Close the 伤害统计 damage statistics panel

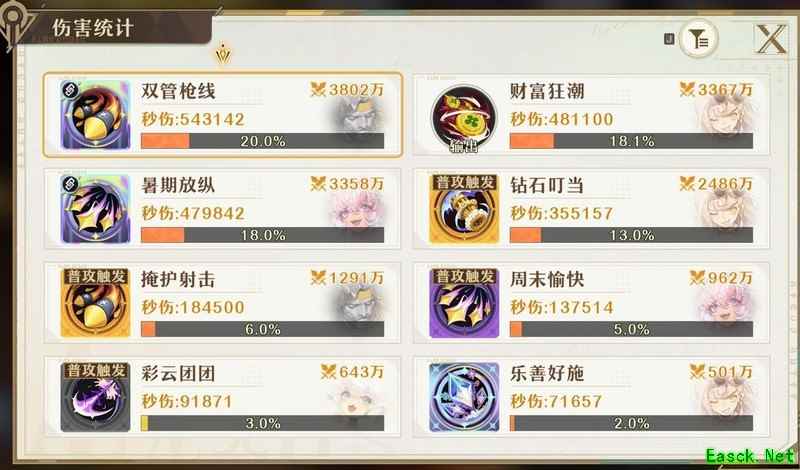click(x=770, y=38)
